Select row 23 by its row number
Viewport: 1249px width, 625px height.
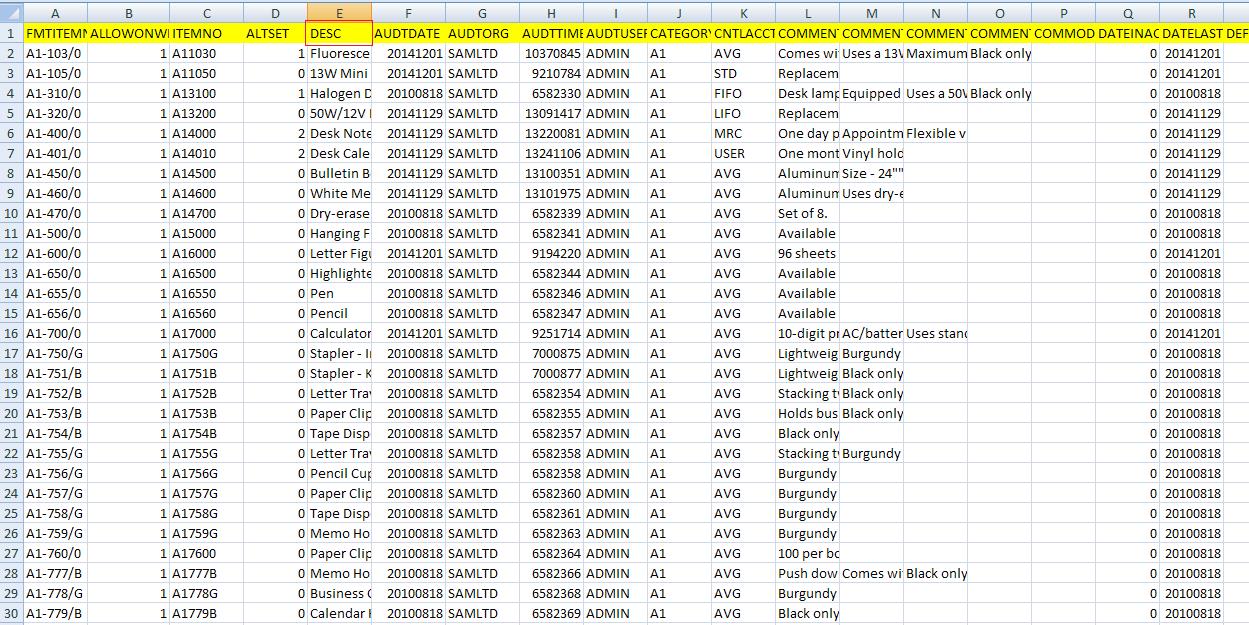click(11, 473)
